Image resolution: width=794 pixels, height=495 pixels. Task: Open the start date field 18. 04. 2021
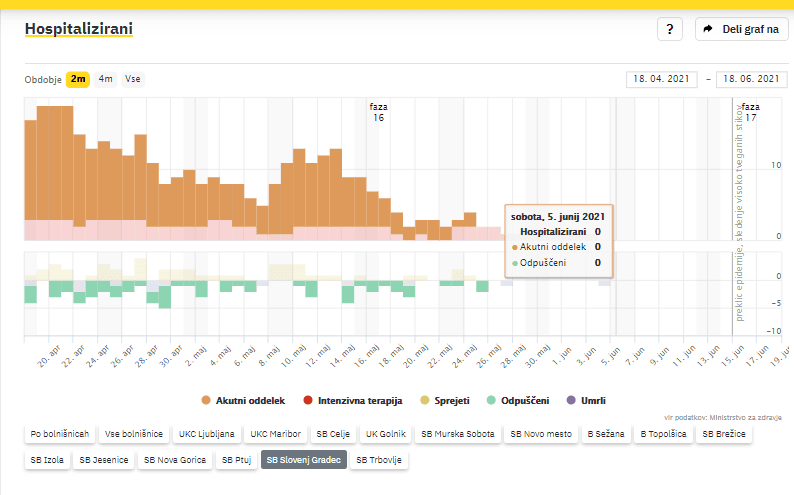coord(662,80)
